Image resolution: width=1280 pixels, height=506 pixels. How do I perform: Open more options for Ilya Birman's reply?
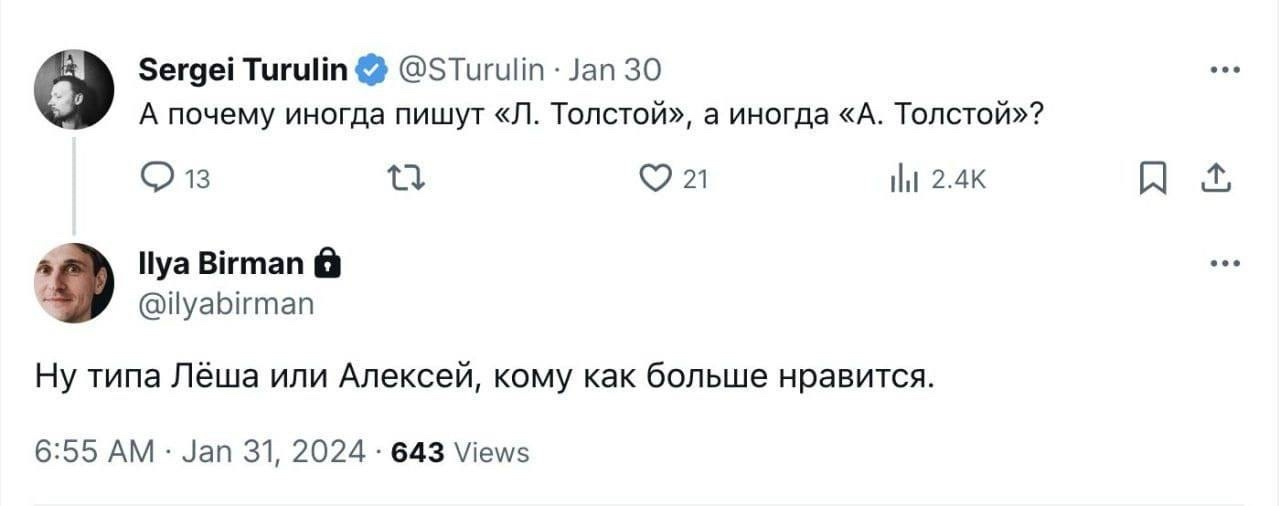point(1224,264)
